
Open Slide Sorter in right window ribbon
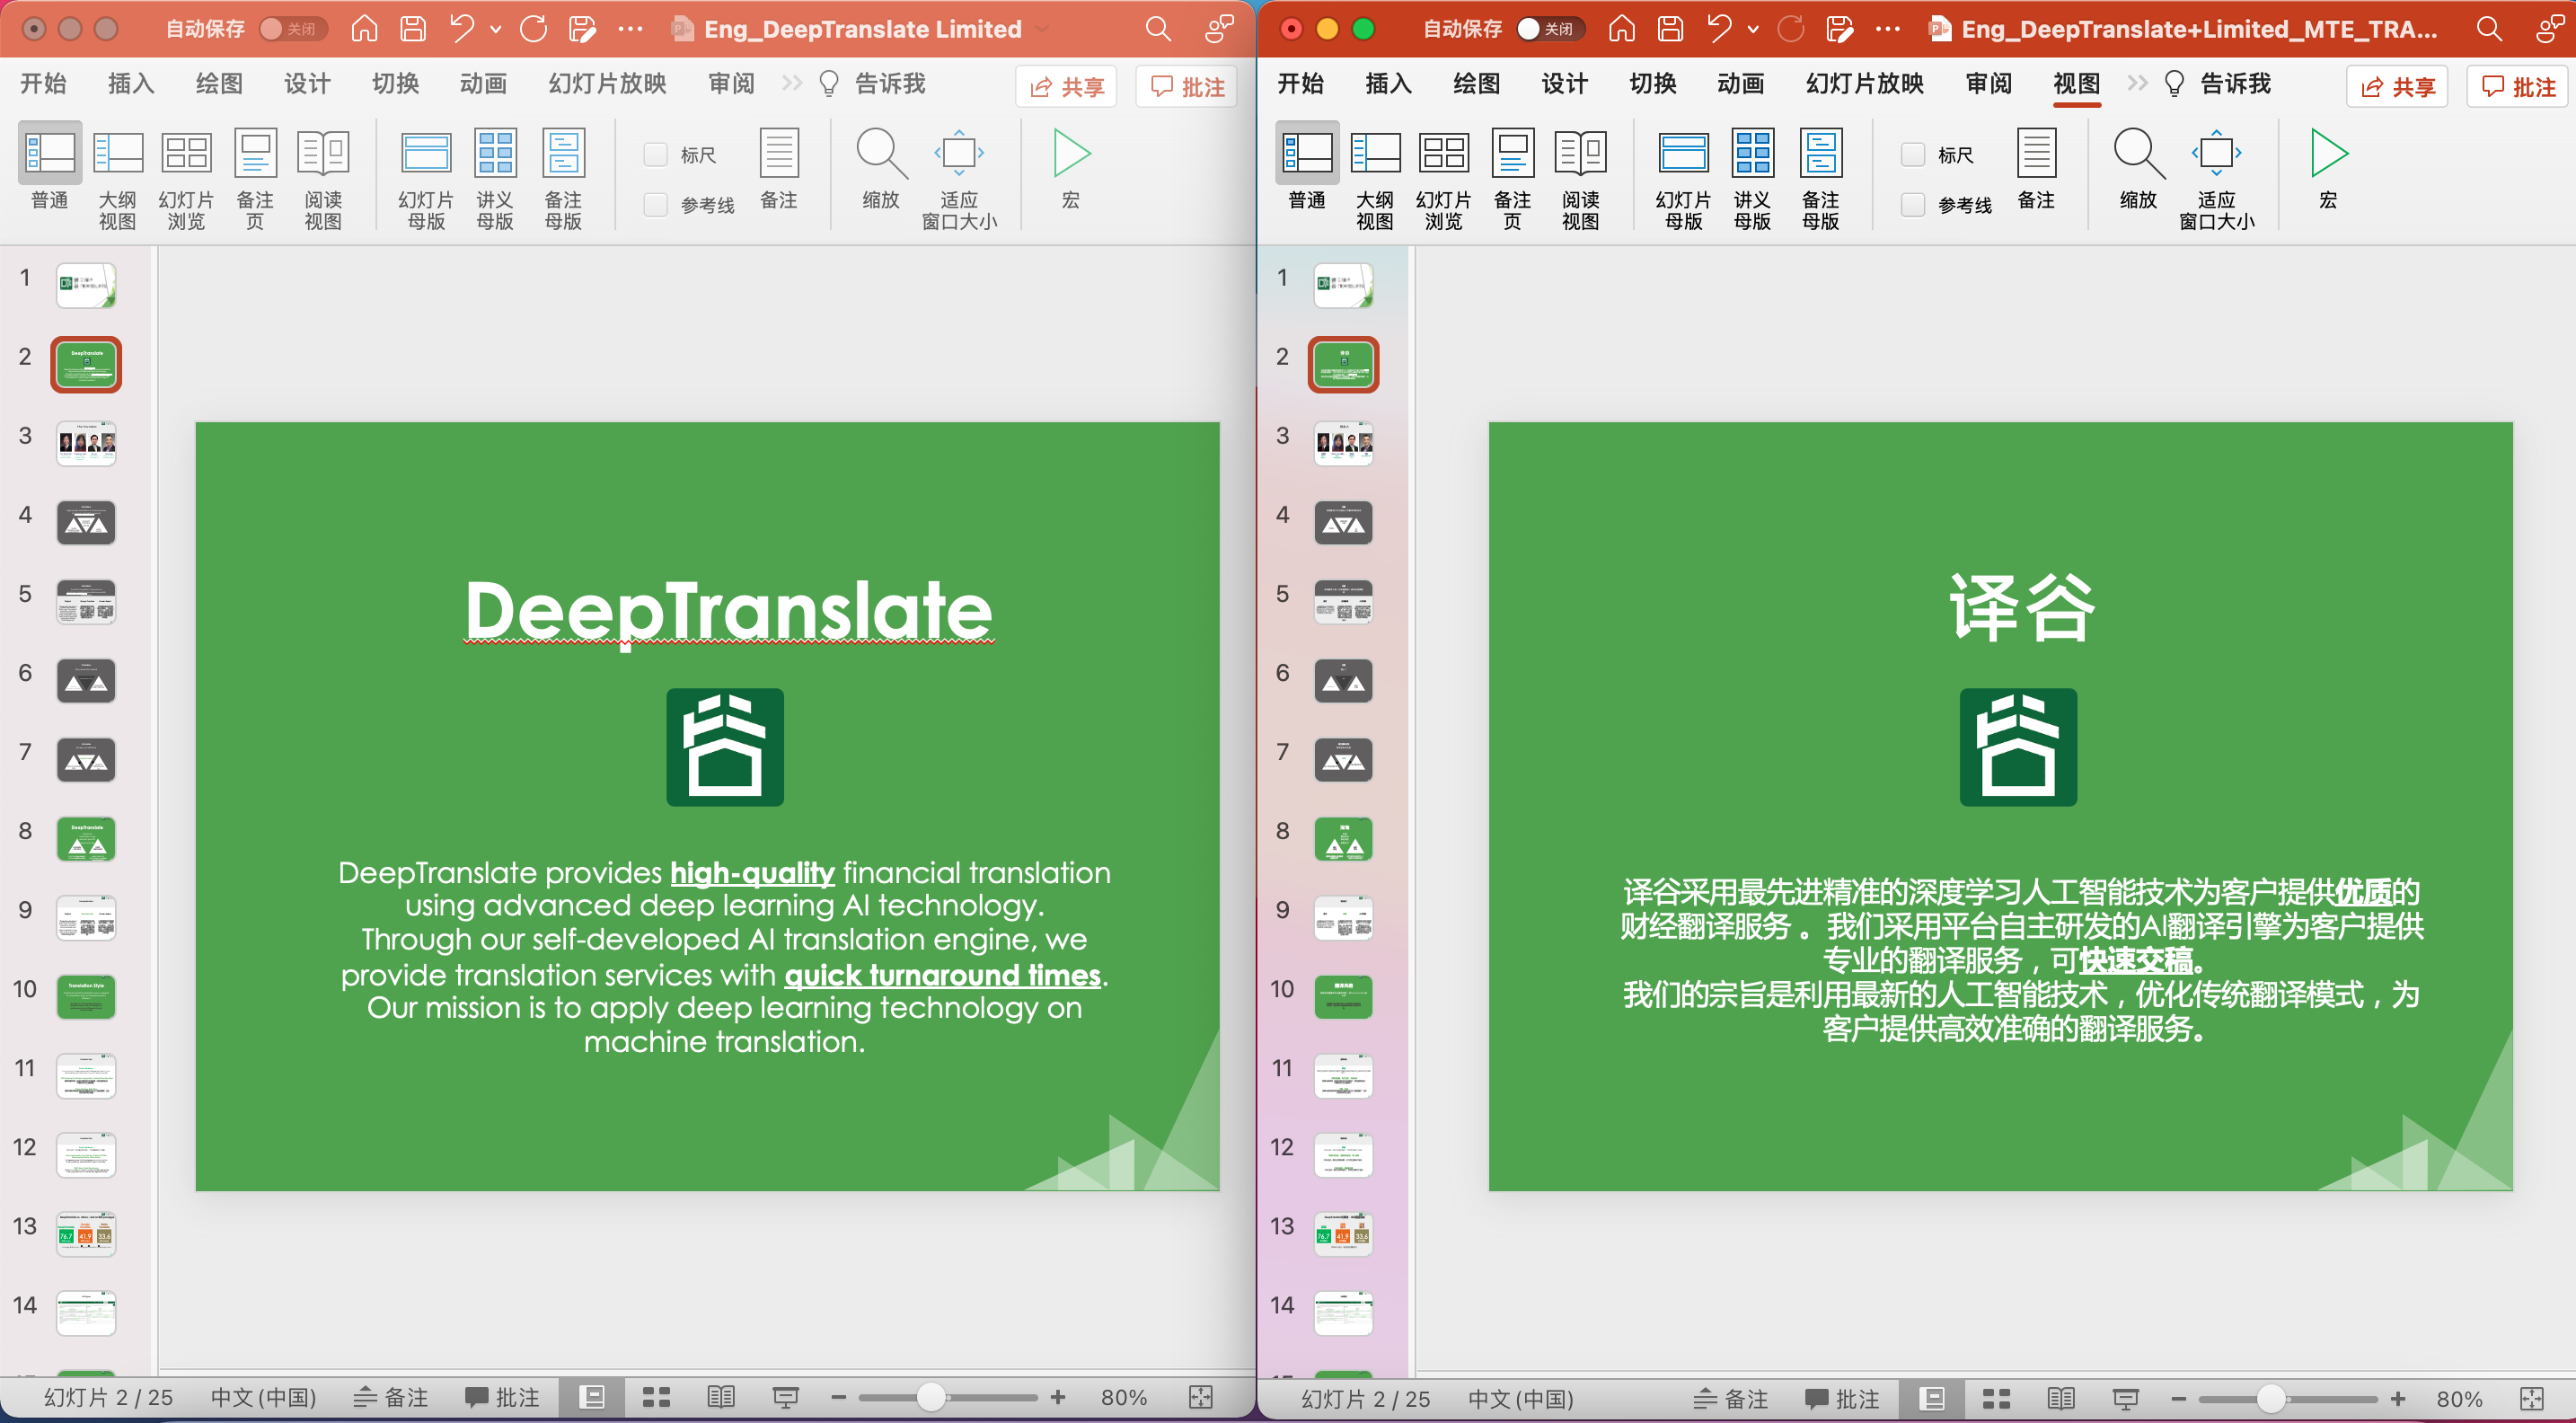(x=1443, y=178)
